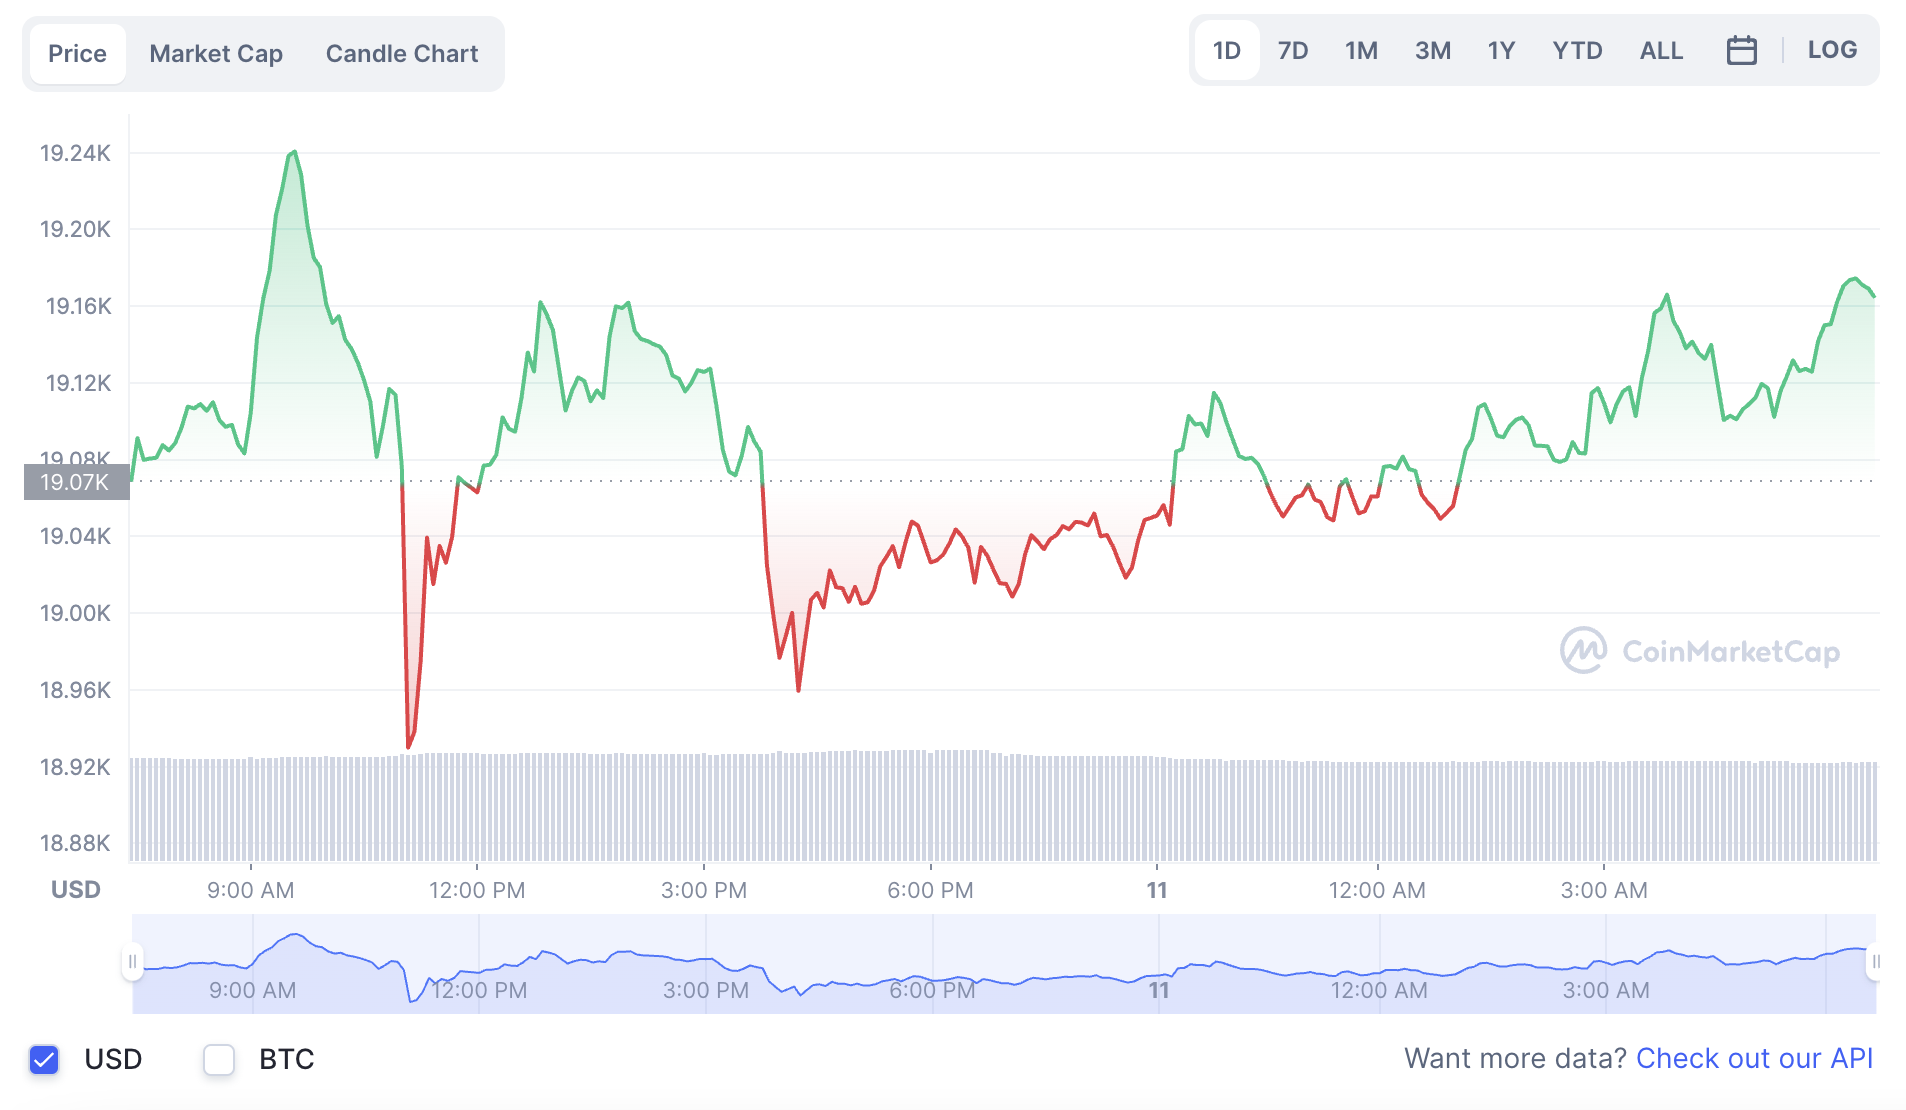Open the calendar date range picker

1741,50
